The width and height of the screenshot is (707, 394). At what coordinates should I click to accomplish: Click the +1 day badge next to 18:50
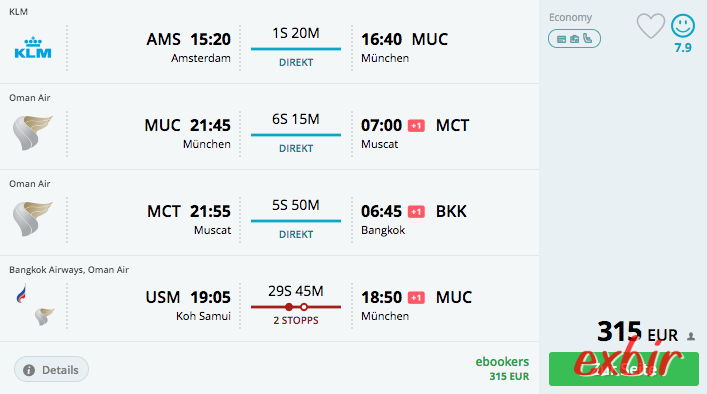[x=416, y=298]
